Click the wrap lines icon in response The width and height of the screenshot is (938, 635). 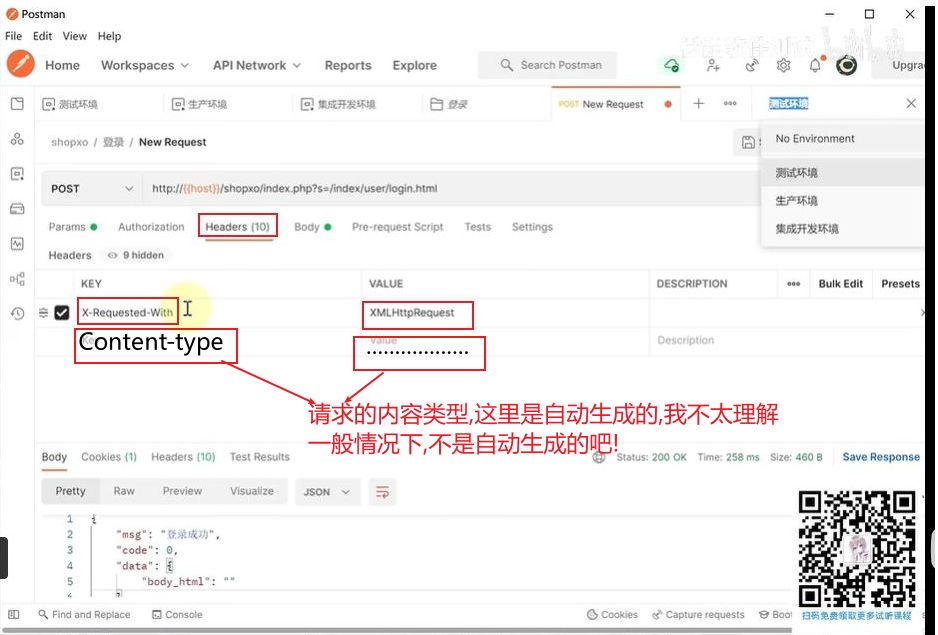pos(381,492)
